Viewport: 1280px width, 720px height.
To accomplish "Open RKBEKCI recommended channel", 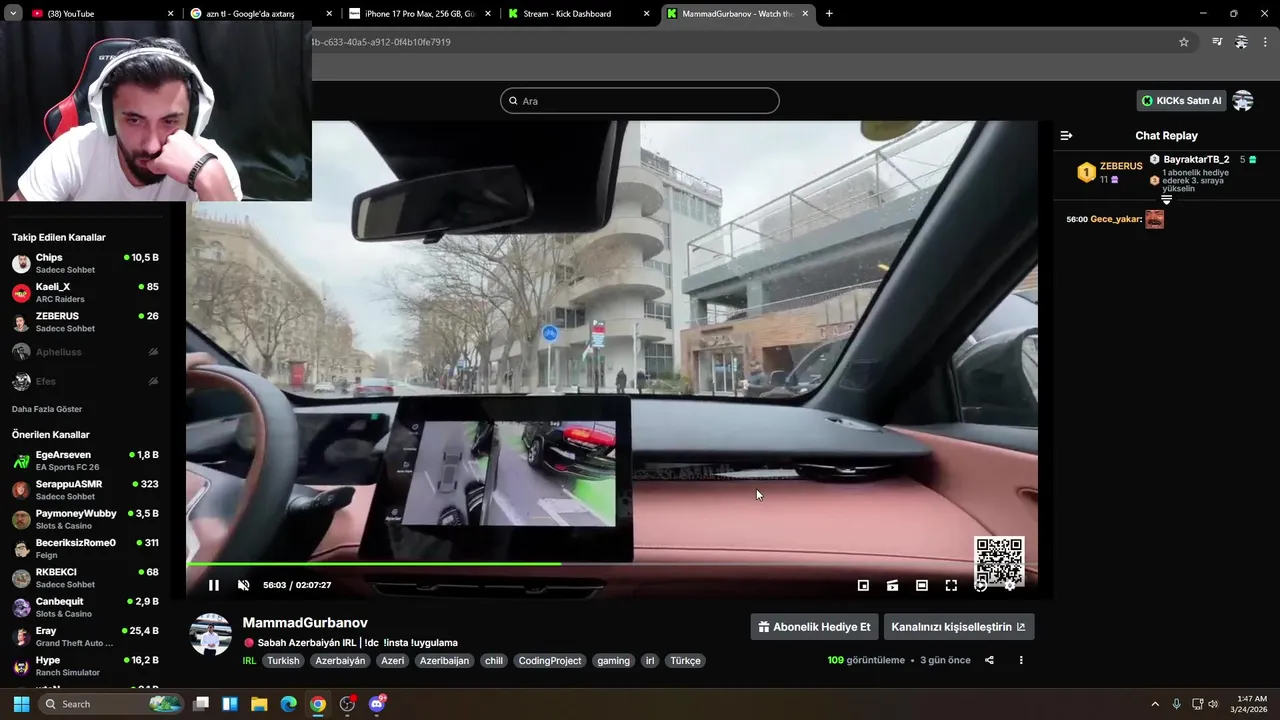I will pyautogui.click(x=85, y=578).
